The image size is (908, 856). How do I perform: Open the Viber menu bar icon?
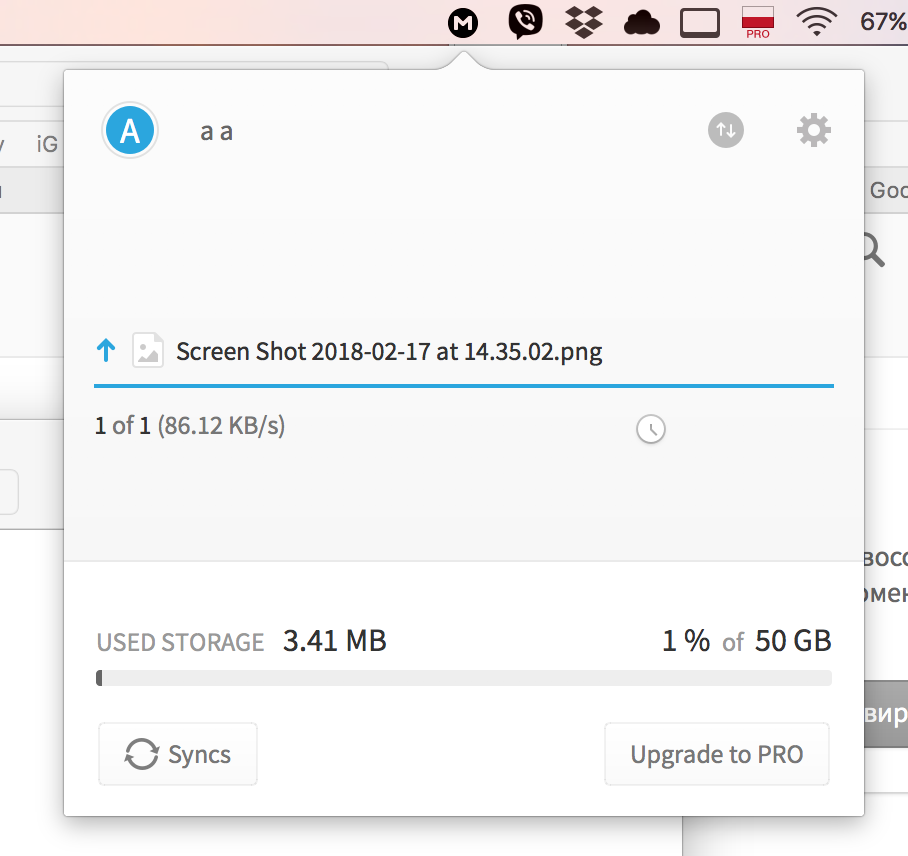pyautogui.click(x=524, y=21)
